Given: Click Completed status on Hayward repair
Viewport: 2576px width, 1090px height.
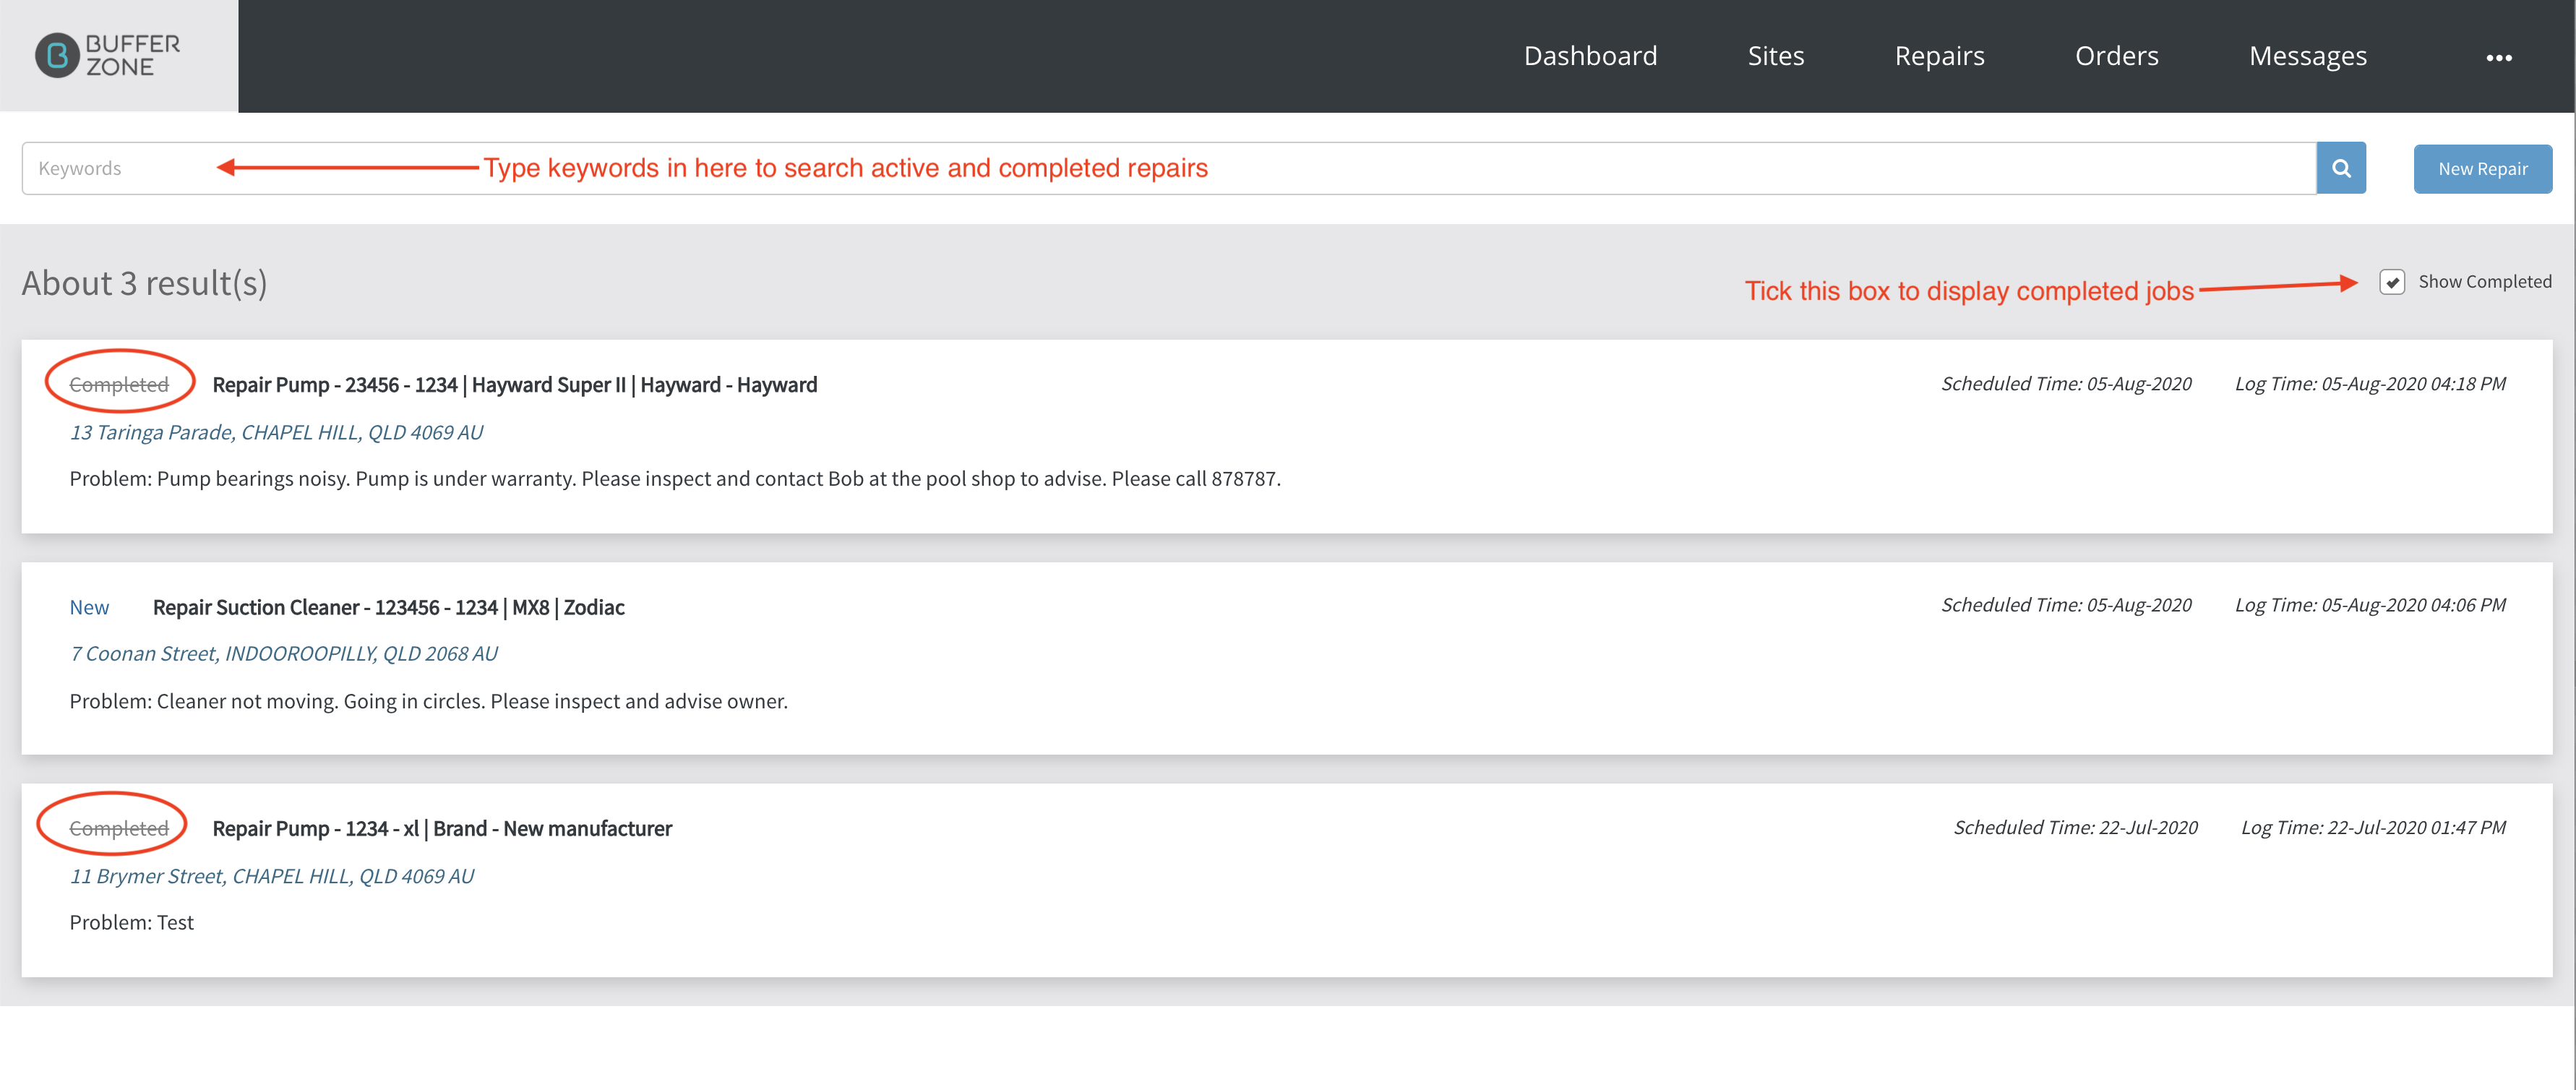Looking at the screenshot, I should click(x=119, y=385).
